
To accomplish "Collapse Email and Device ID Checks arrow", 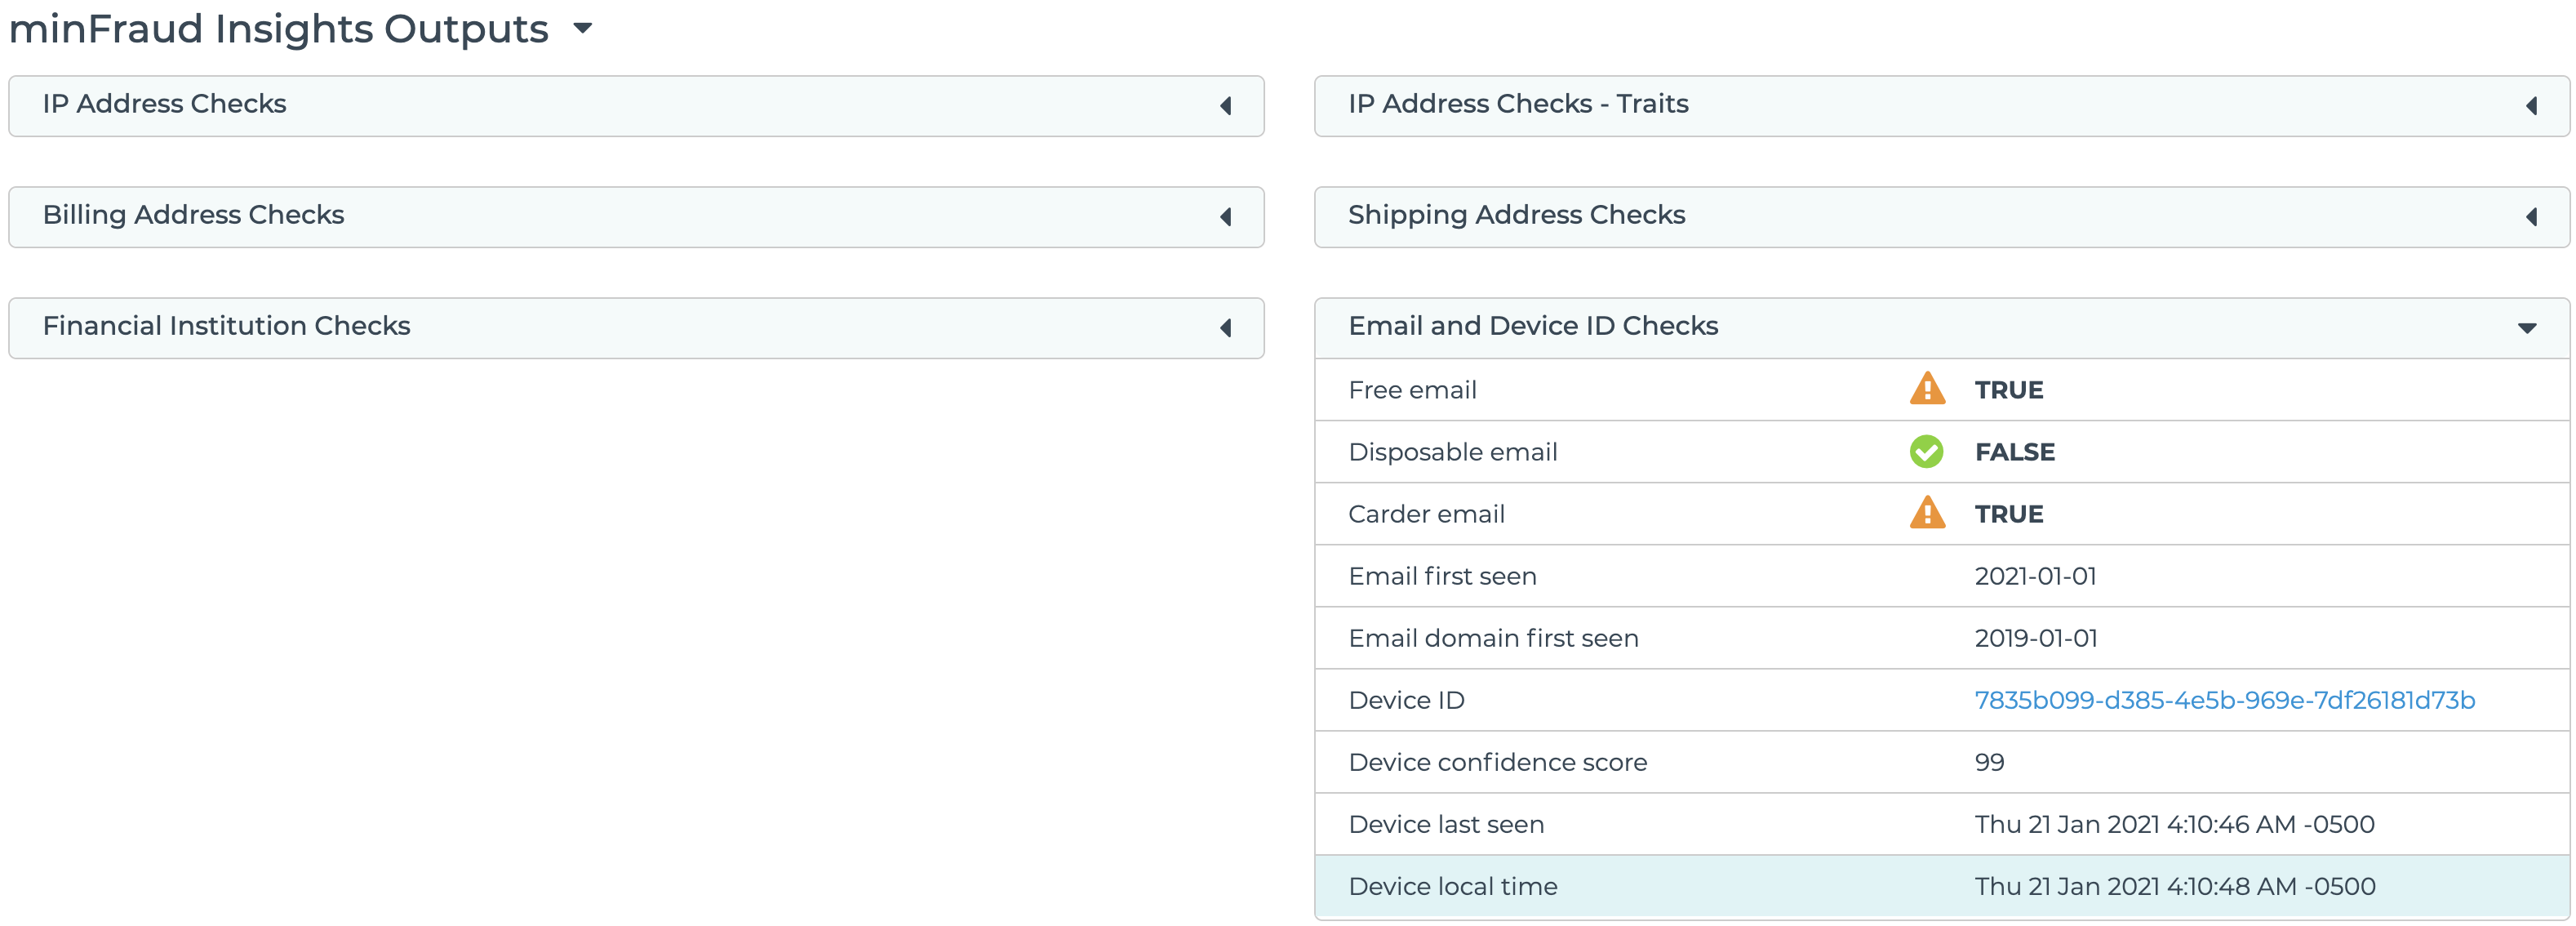I will [2526, 328].
